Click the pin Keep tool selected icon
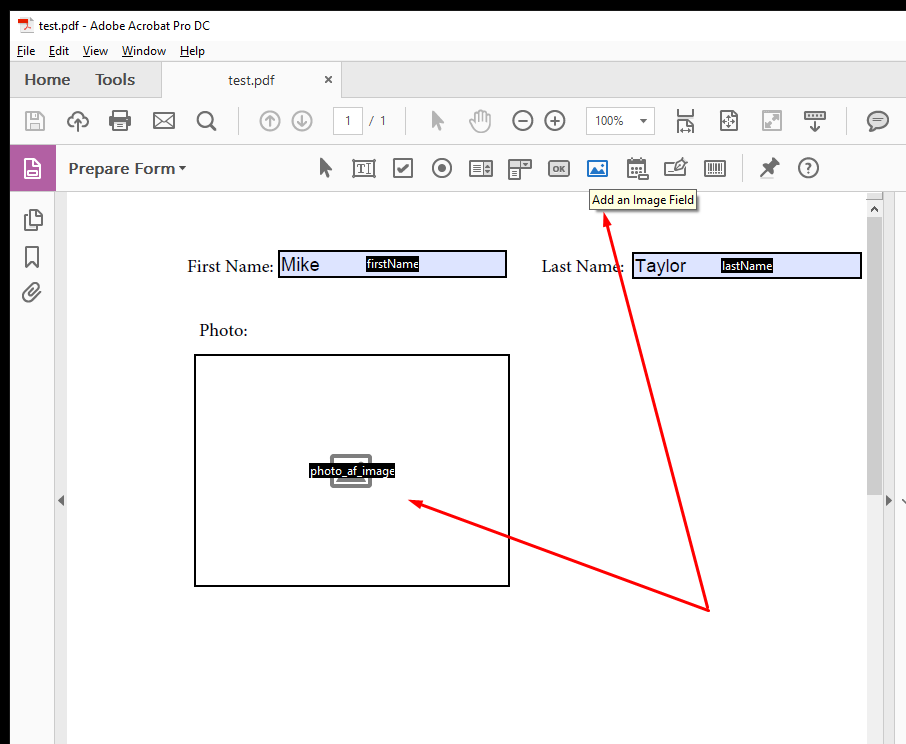The width and height of the screenshot is (906, 744). [x=769, y=169]
